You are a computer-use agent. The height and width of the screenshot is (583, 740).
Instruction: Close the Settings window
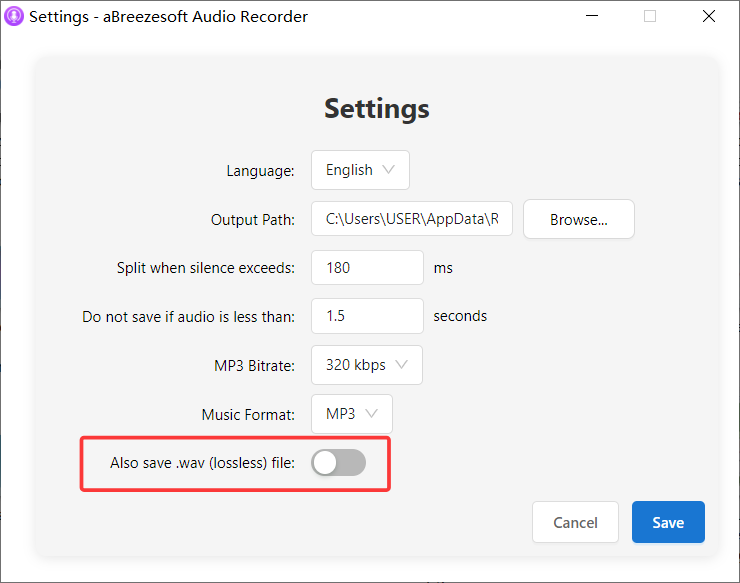tap(708, 16)
